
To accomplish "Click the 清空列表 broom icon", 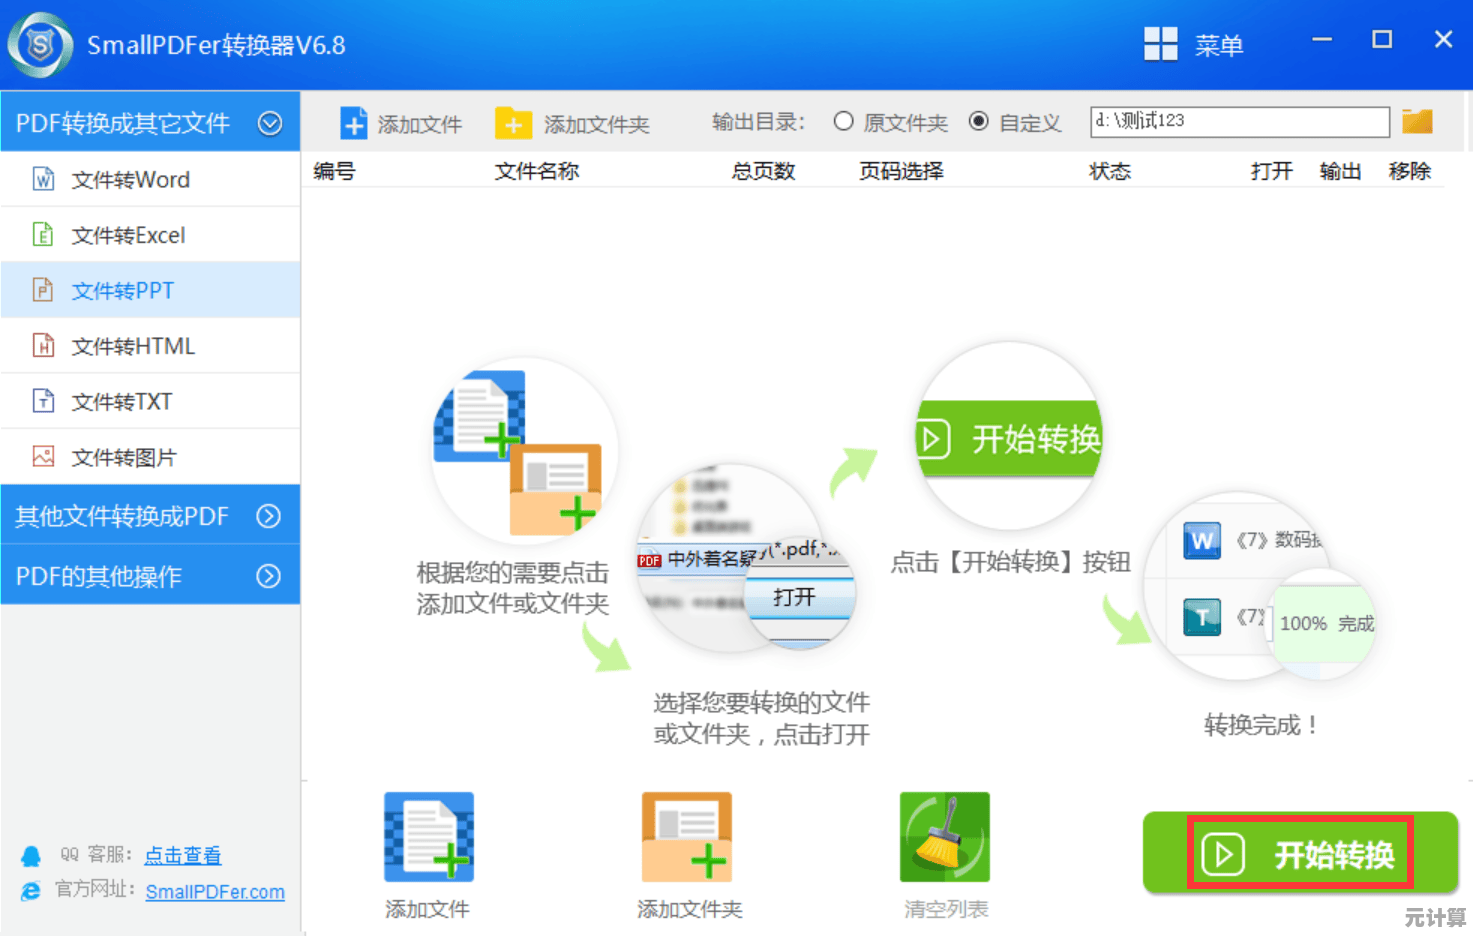I will pos(943,836).
